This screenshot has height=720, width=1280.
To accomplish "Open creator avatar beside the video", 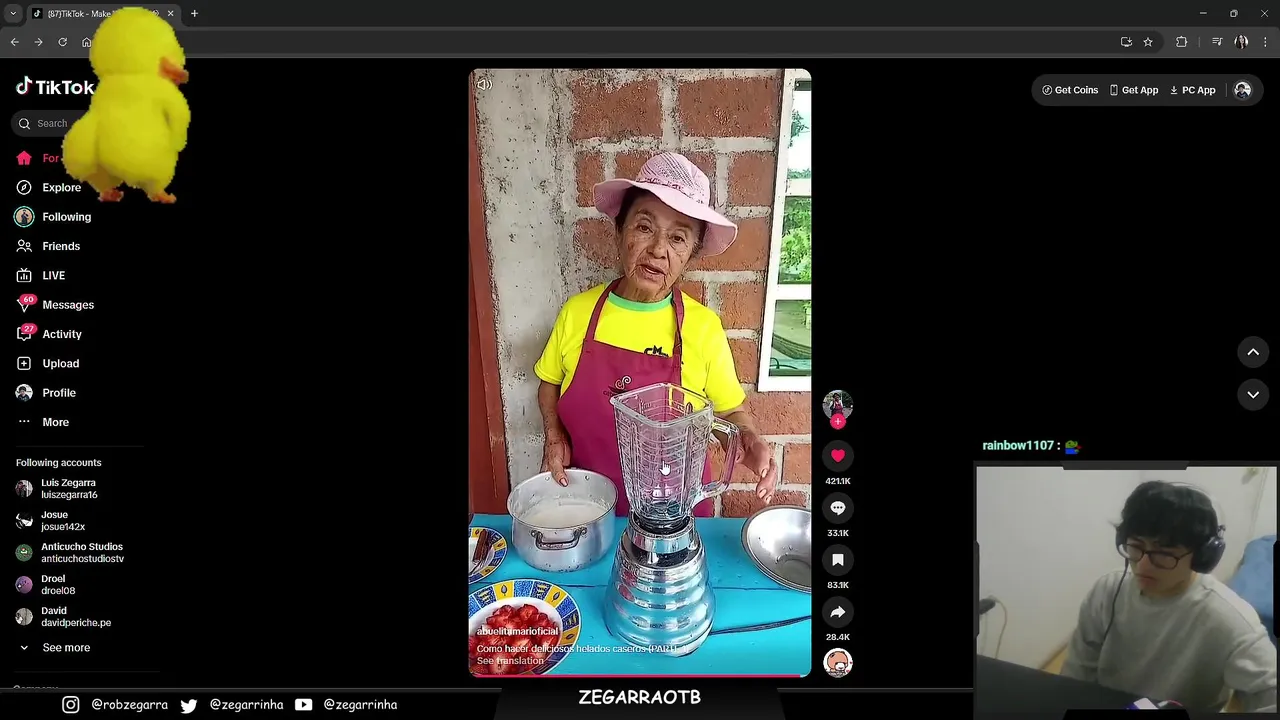I will point(838,405).
